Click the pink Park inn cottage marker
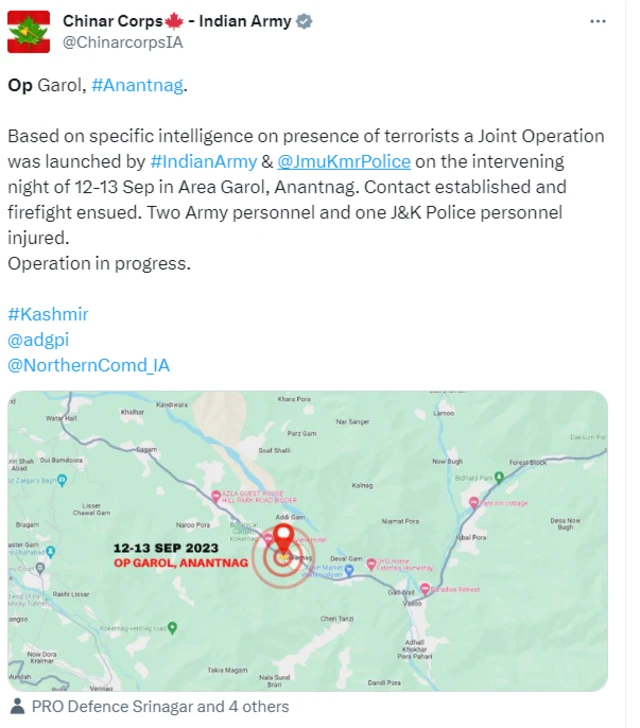This screenshot has height=728, width=640. tap(474, 503)
